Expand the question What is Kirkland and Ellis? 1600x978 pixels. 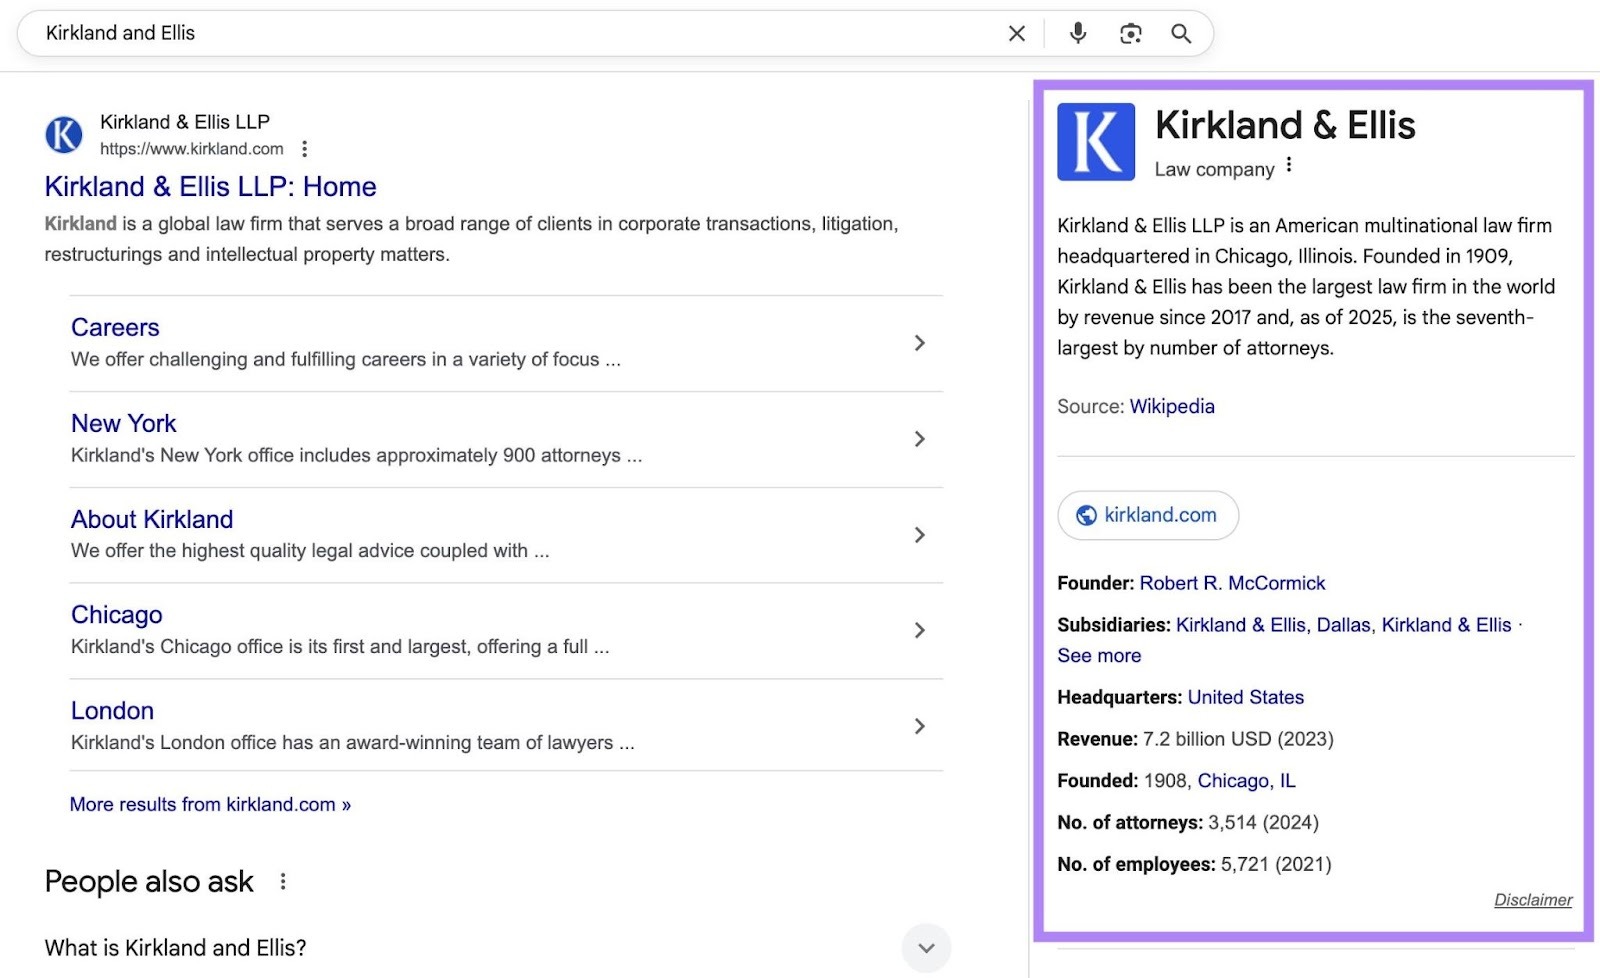point(927,948)
